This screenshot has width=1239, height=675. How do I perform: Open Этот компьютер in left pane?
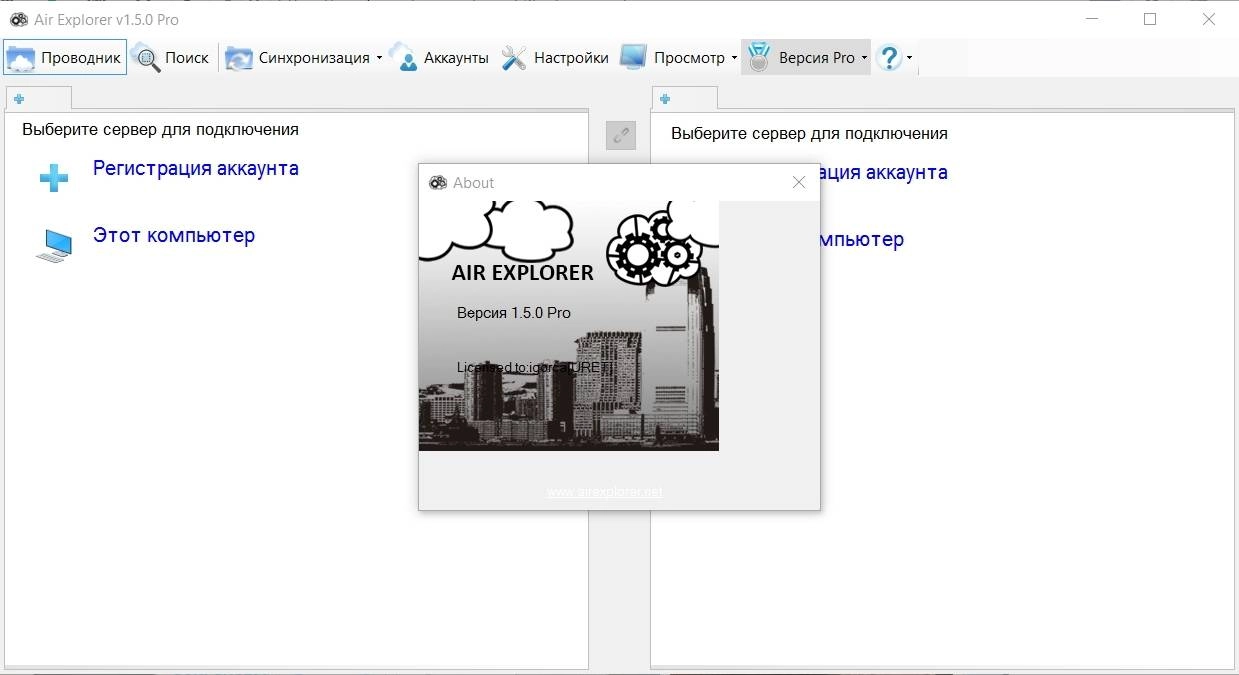point(174,235)
